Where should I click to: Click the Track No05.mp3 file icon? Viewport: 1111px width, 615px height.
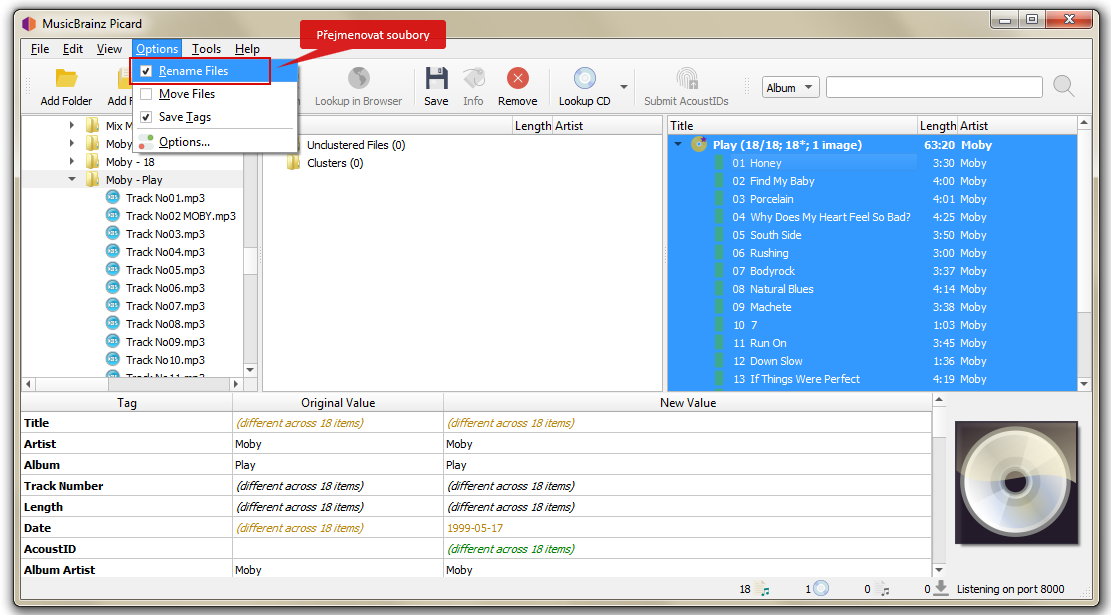tap(113, 269)
